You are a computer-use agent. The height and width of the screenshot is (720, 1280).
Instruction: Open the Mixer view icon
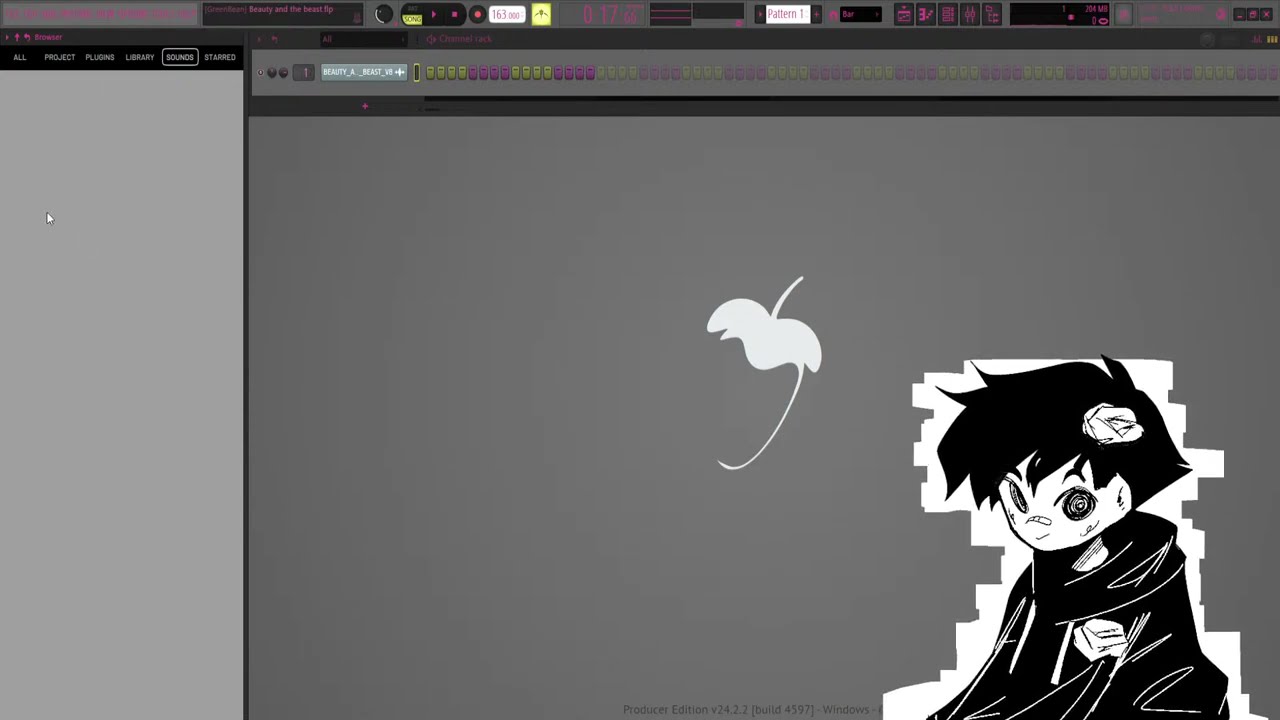(x=970, y=14)
